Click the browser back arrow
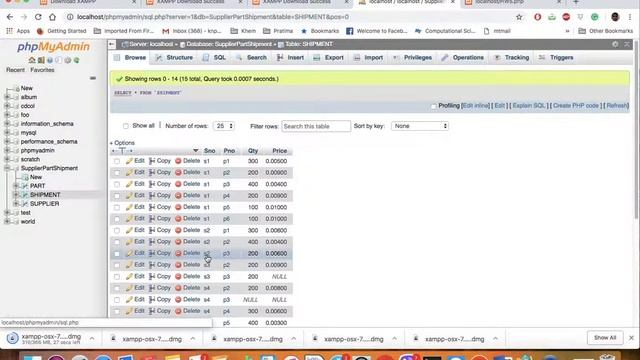This screenshot has height=360, width=640. (10, 17)
